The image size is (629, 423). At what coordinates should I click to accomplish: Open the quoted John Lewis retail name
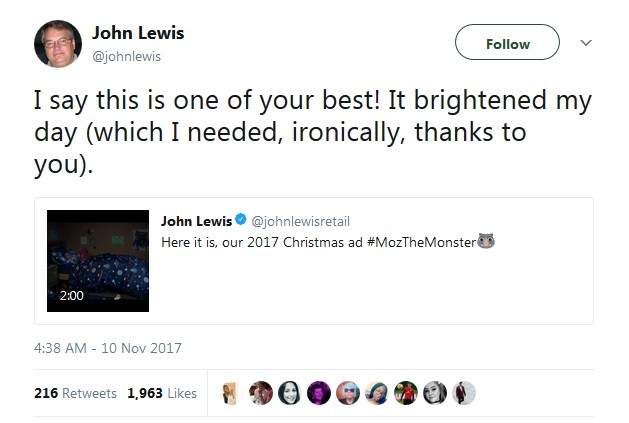196,220
